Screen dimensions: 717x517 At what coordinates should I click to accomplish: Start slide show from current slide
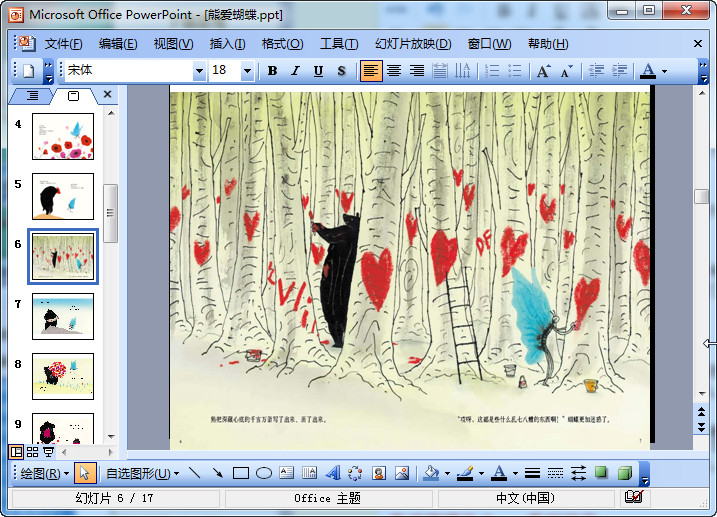point(48,452)
